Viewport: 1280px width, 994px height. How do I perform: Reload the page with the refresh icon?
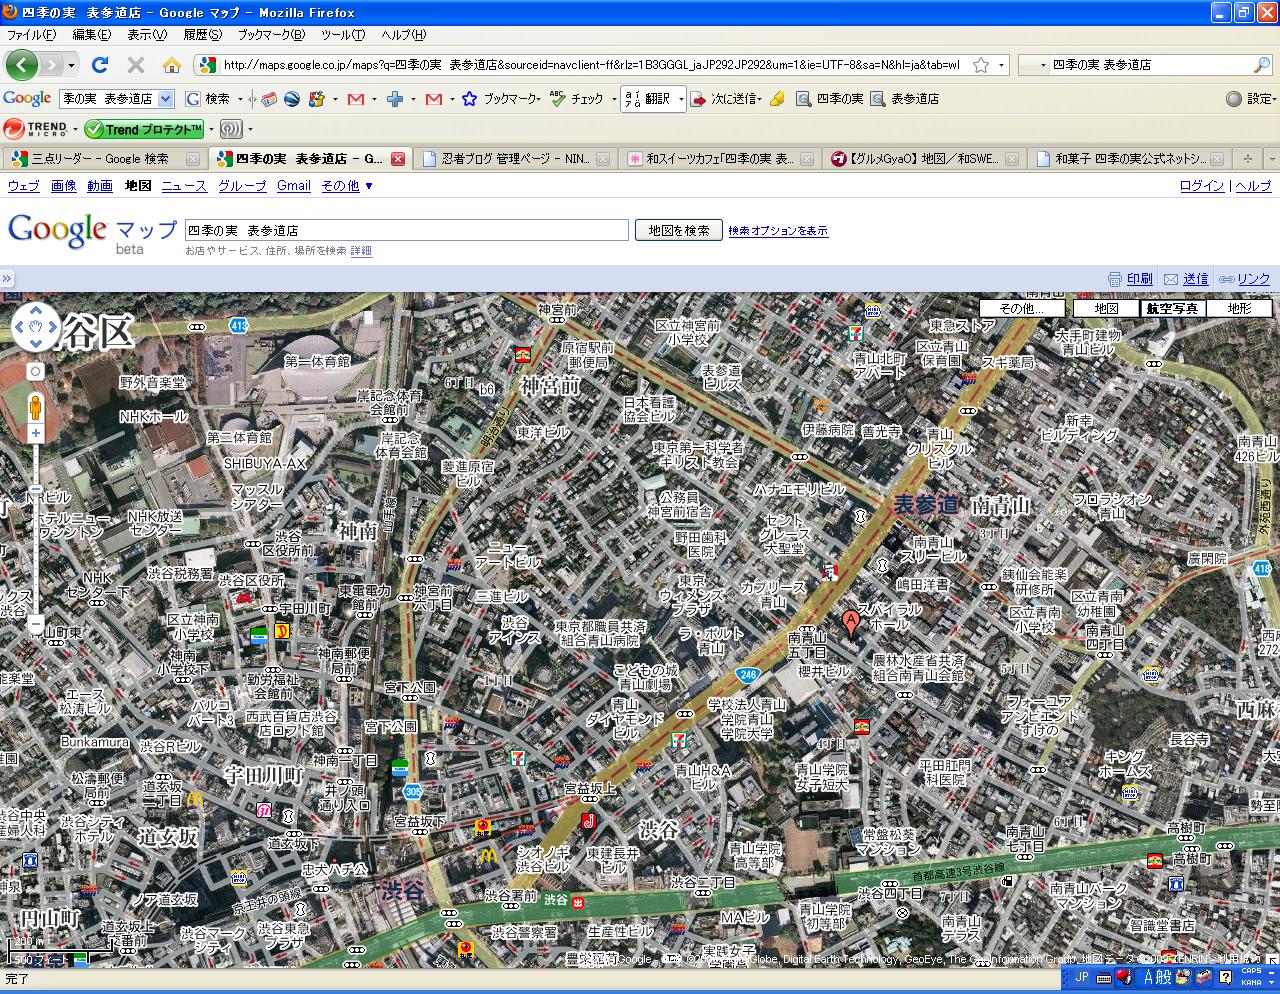99,65
